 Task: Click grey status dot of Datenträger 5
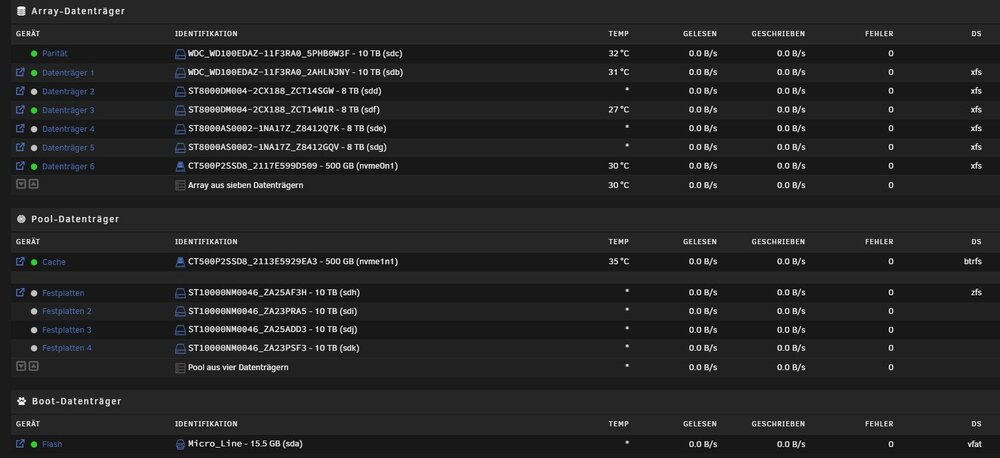coord(34,148)
